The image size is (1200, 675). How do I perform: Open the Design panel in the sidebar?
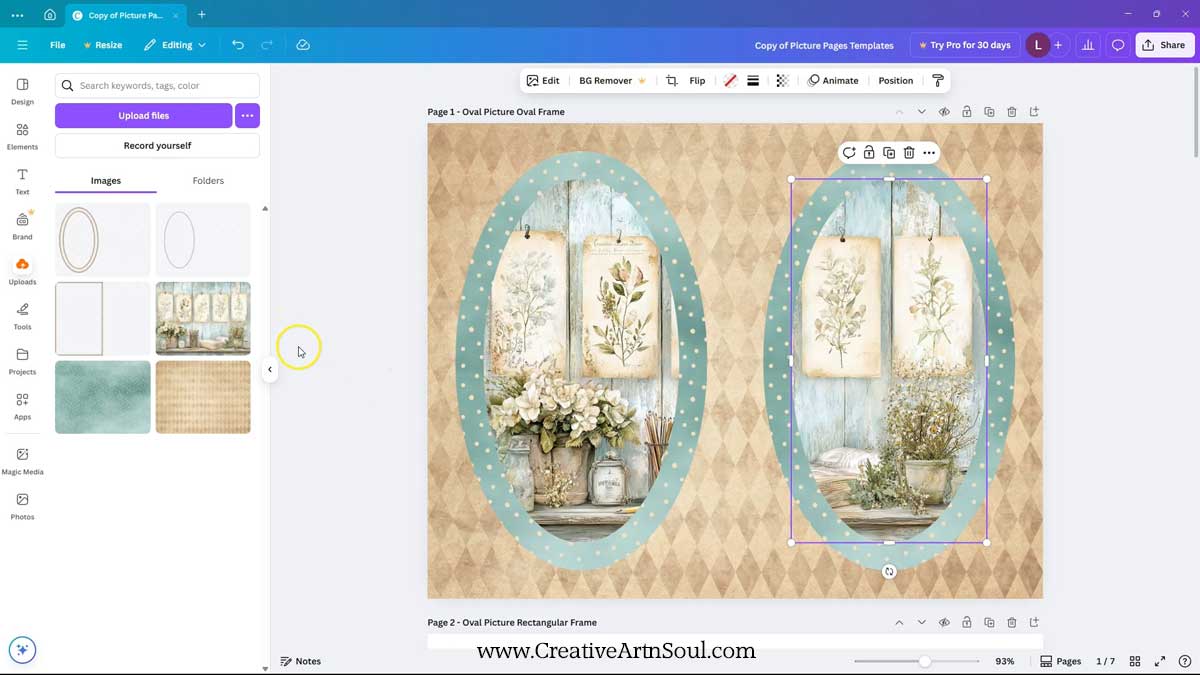[x=22, y=91]
